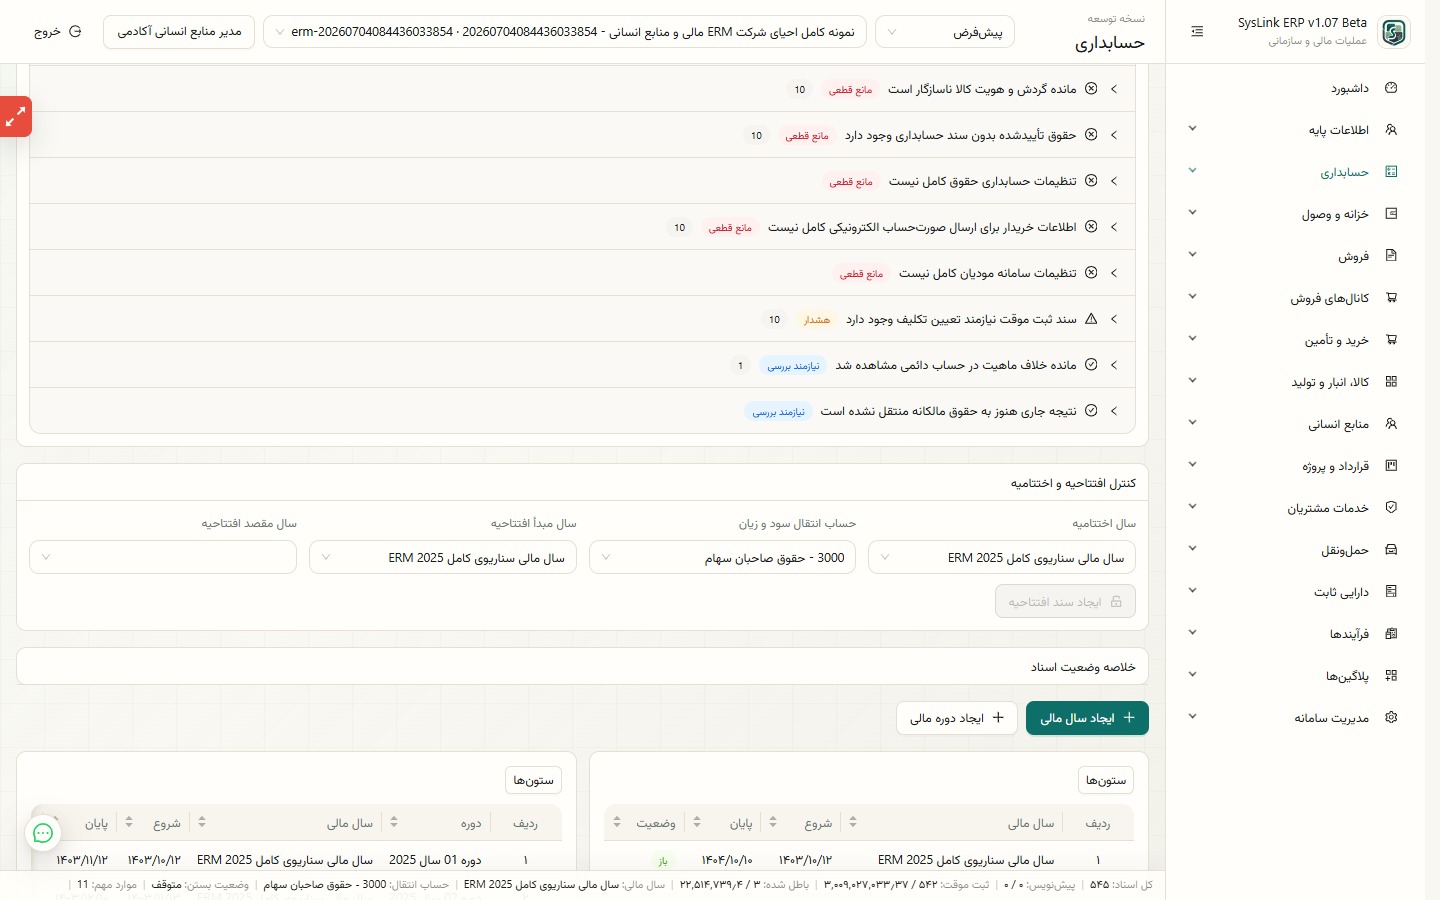Collapse sidebar using the menu fold icon
1440x900 pixels.
coord(1197,32)
